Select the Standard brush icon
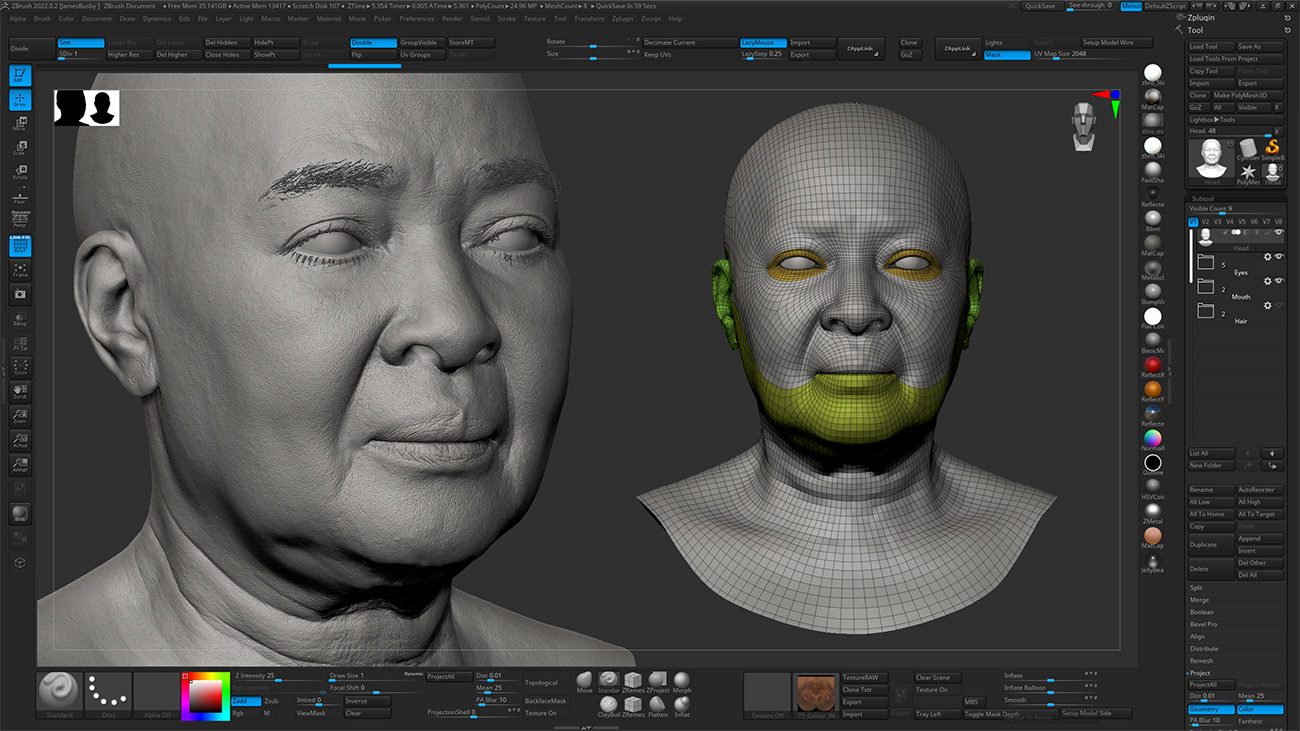 pyautogui.click(x=58, y=690)
